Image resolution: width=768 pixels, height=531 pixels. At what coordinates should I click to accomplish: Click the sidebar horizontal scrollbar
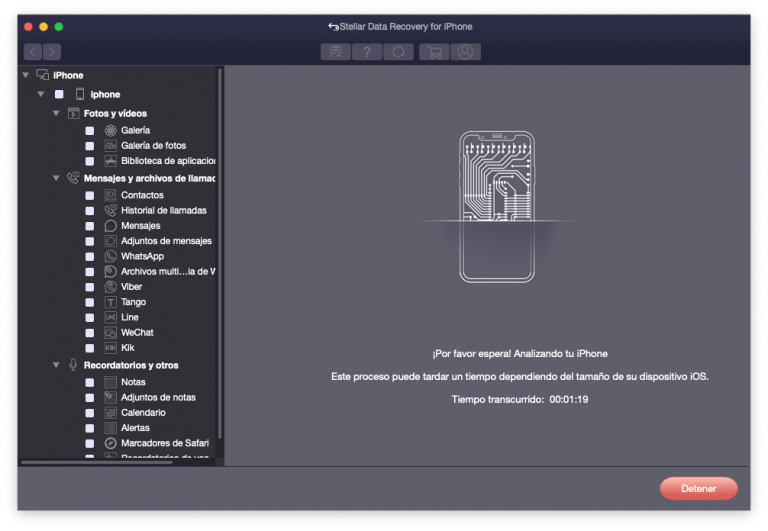click(x=97, y=462)
